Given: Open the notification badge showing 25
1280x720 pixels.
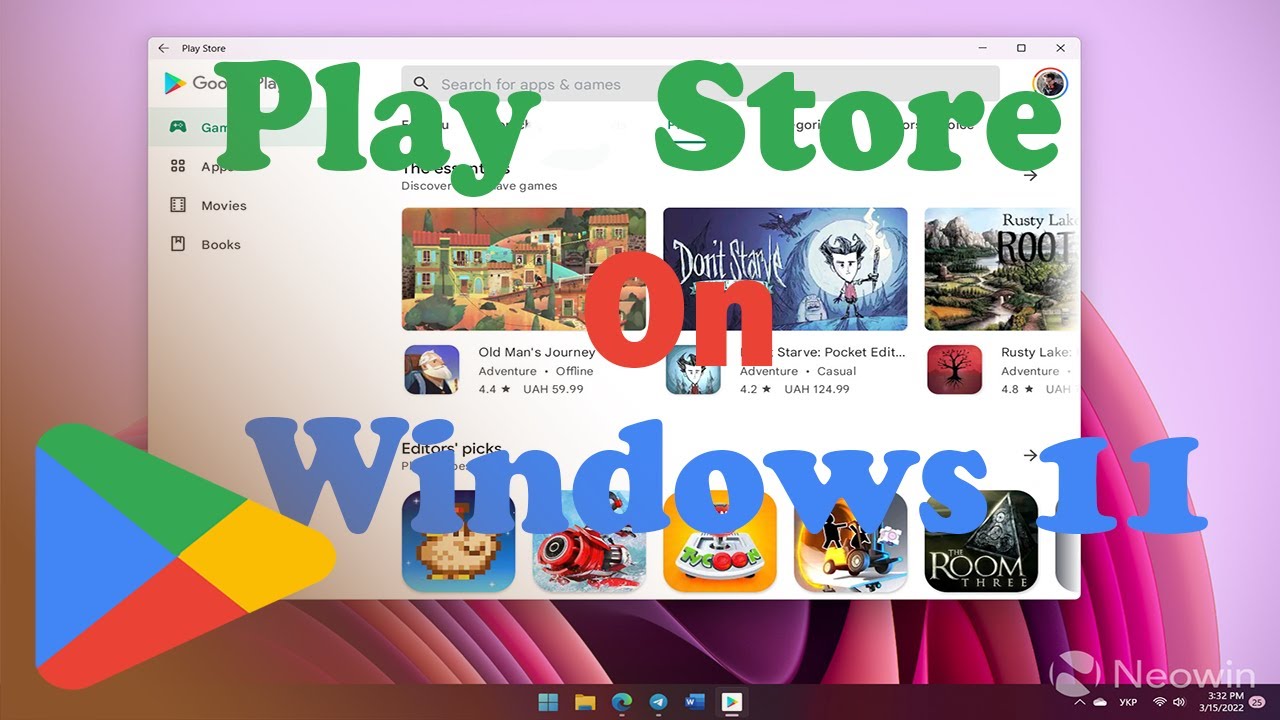Looking at the screenshot, I should [1257, 702].
